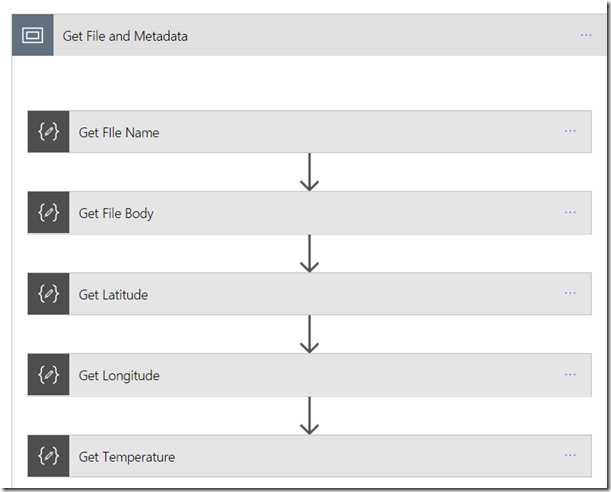Click the compose icon beside Get Latitude

tap(48, 293)
